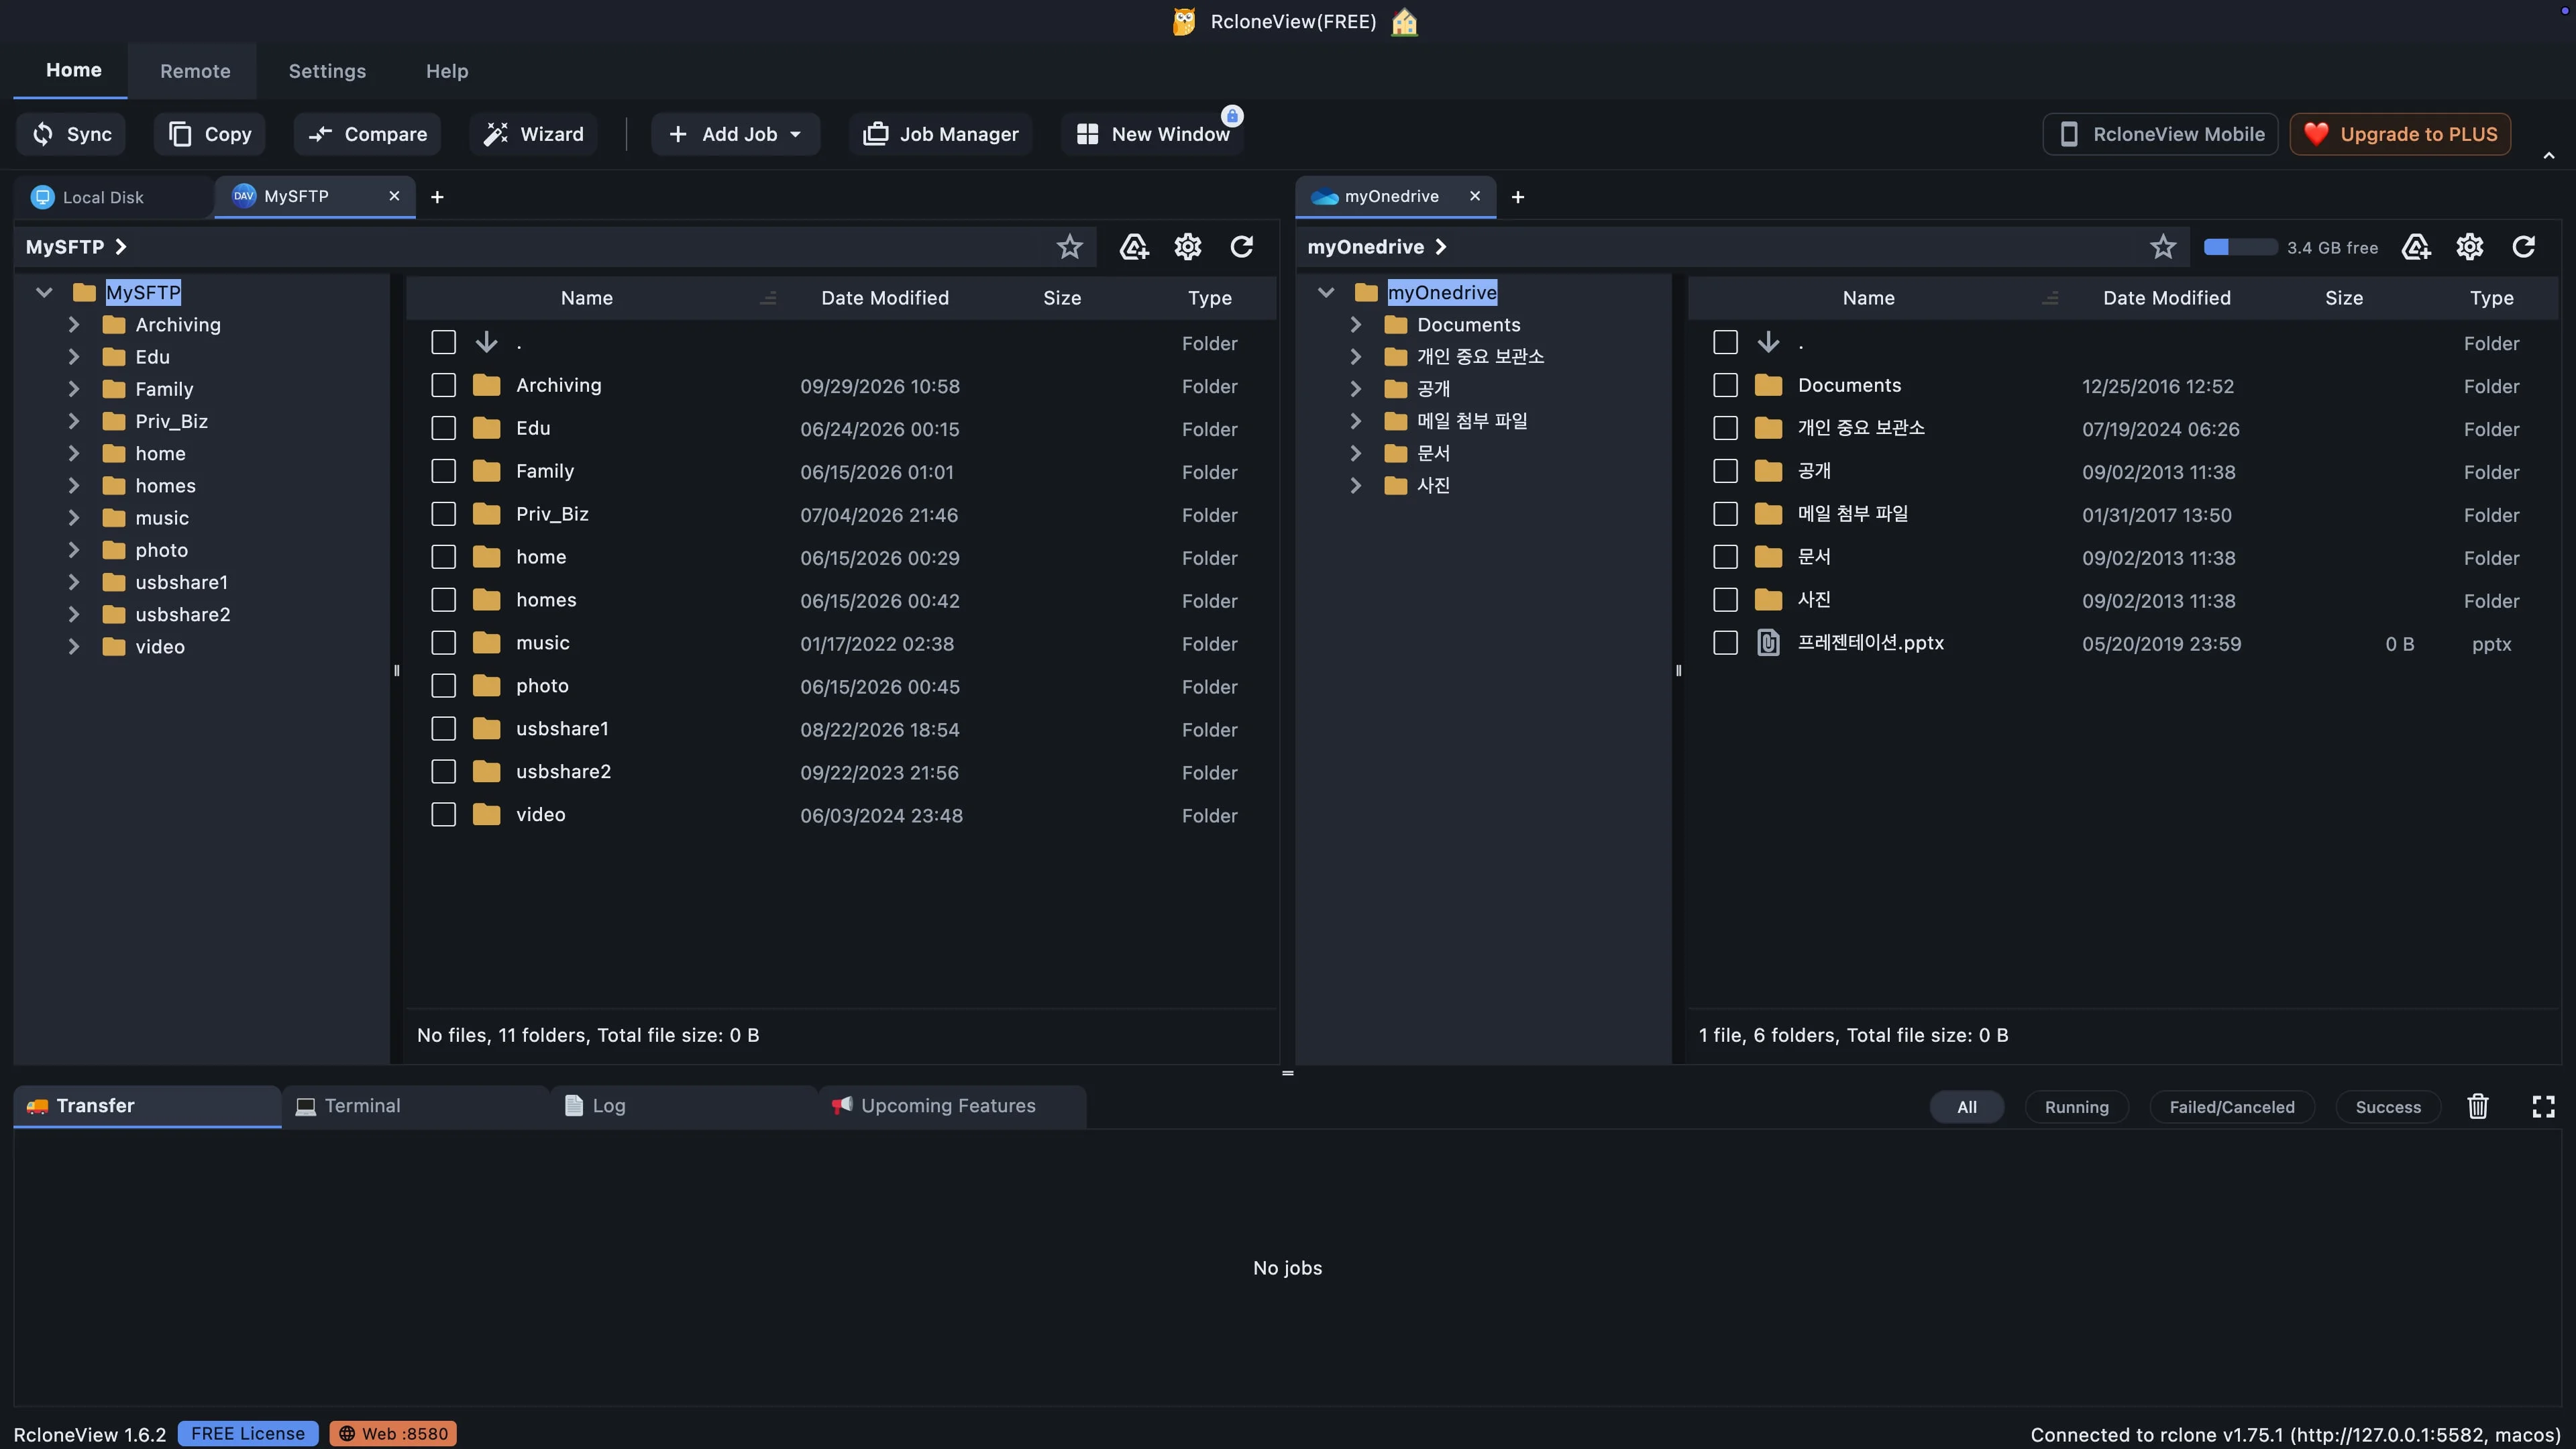Sort MySFTP list by Date Modified header
Viewport: 2576px width, 1449px height.
[884, 298]
